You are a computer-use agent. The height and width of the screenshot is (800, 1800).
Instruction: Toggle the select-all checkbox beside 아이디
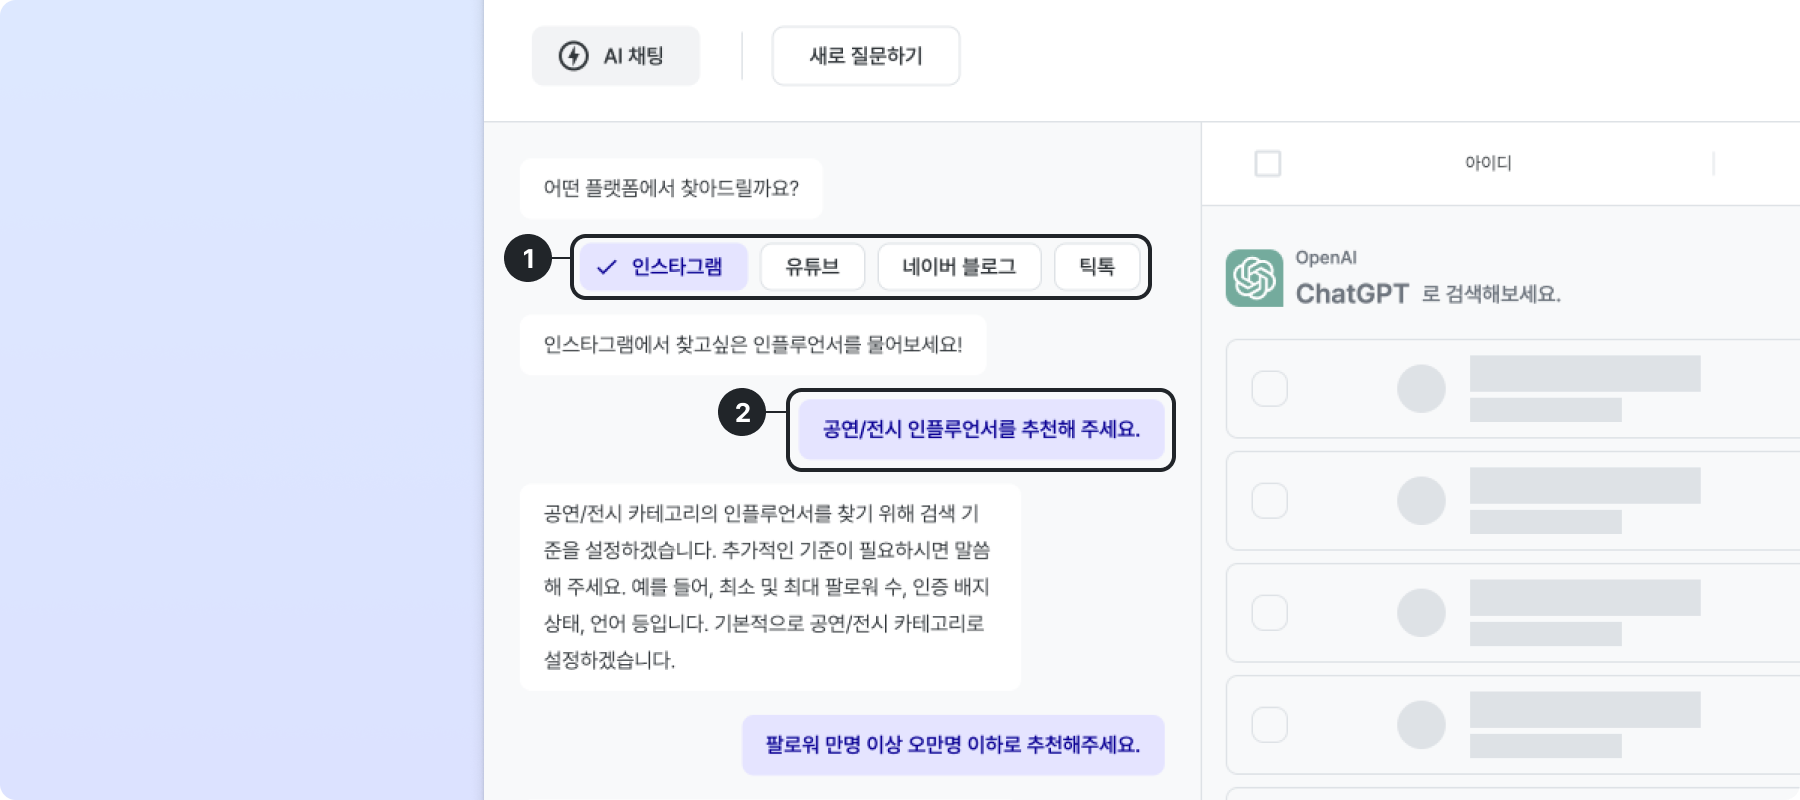(1268, 163)
